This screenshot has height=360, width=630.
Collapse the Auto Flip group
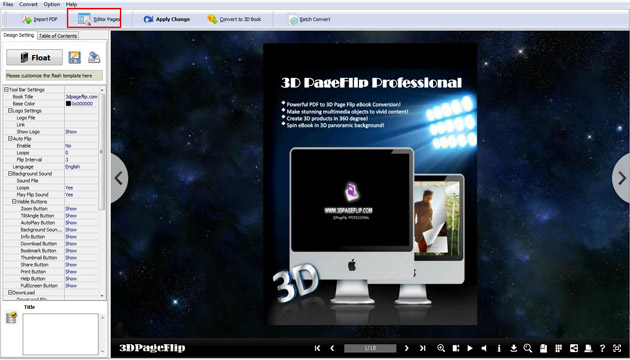10,139
